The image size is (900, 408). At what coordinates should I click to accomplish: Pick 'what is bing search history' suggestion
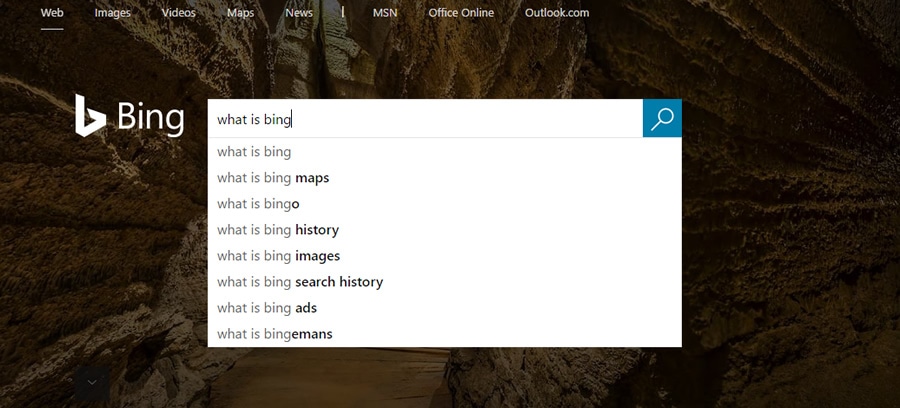pos(300,282)
